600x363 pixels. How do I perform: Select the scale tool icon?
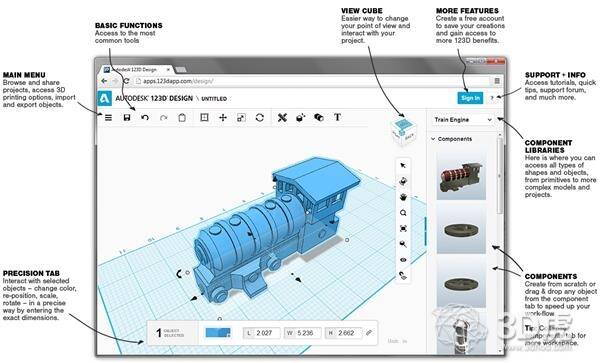[x=241, y=117]
